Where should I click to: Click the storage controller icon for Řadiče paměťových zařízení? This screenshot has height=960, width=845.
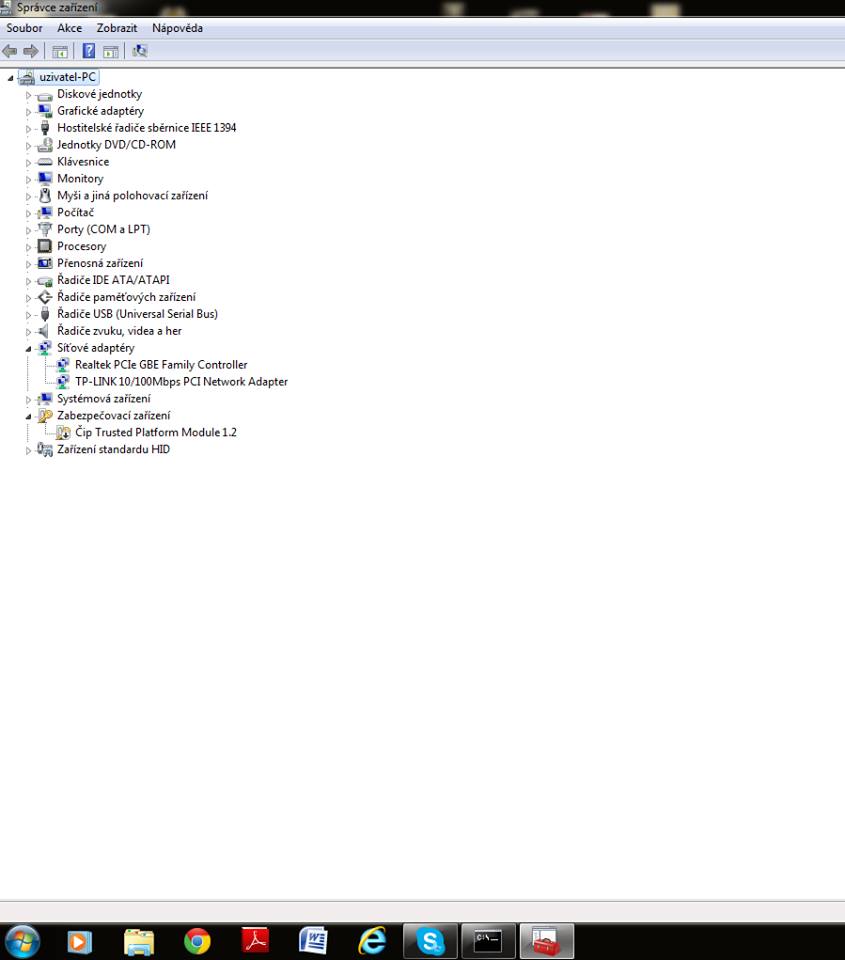[x=45, y=297]
